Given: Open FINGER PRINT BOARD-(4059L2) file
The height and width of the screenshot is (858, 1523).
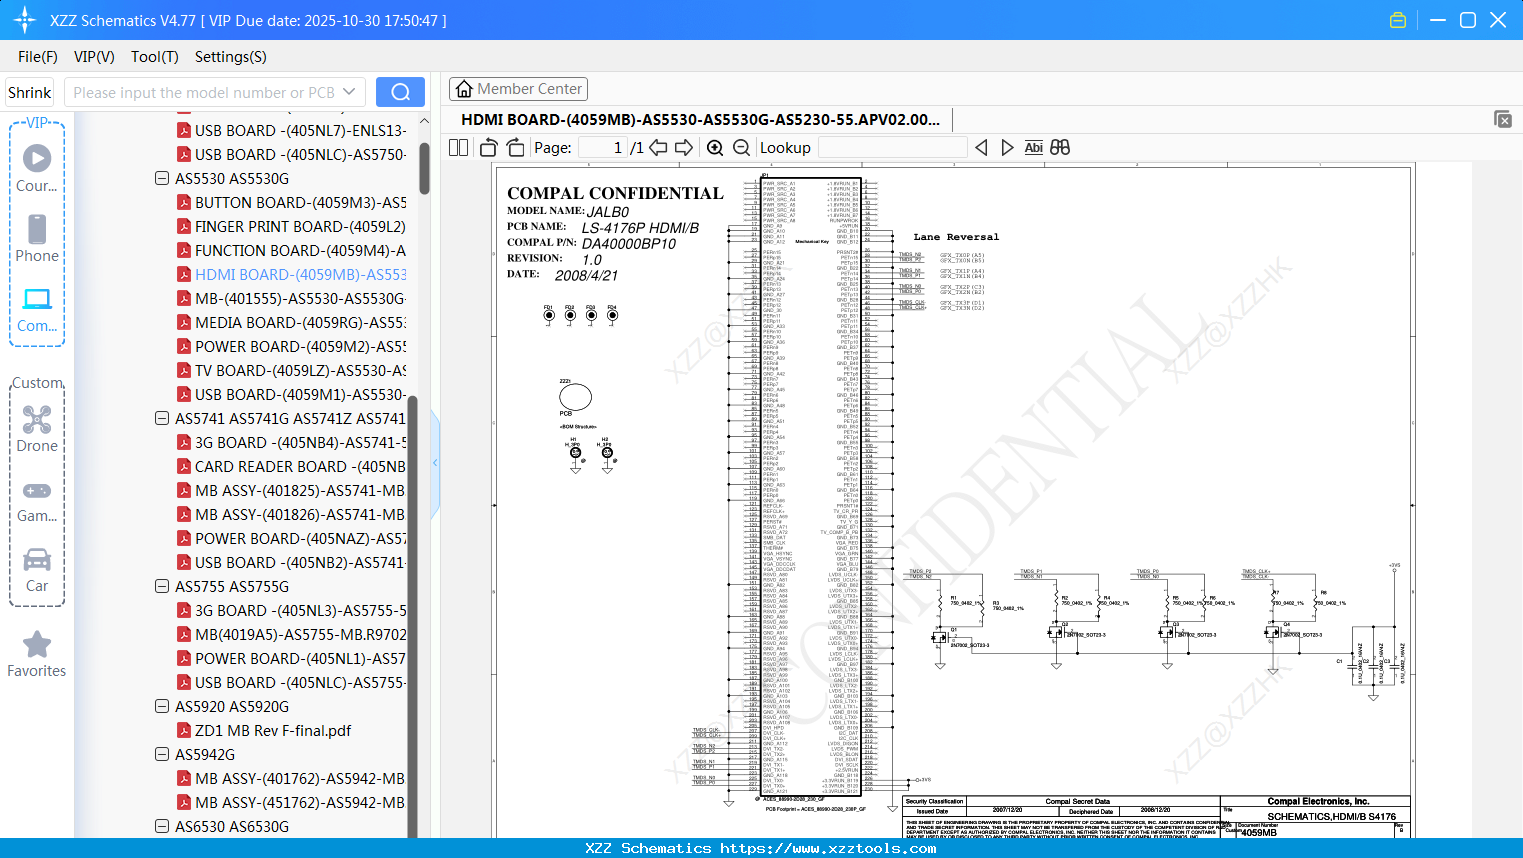Looking at the screenshot, I should point(300,226).
